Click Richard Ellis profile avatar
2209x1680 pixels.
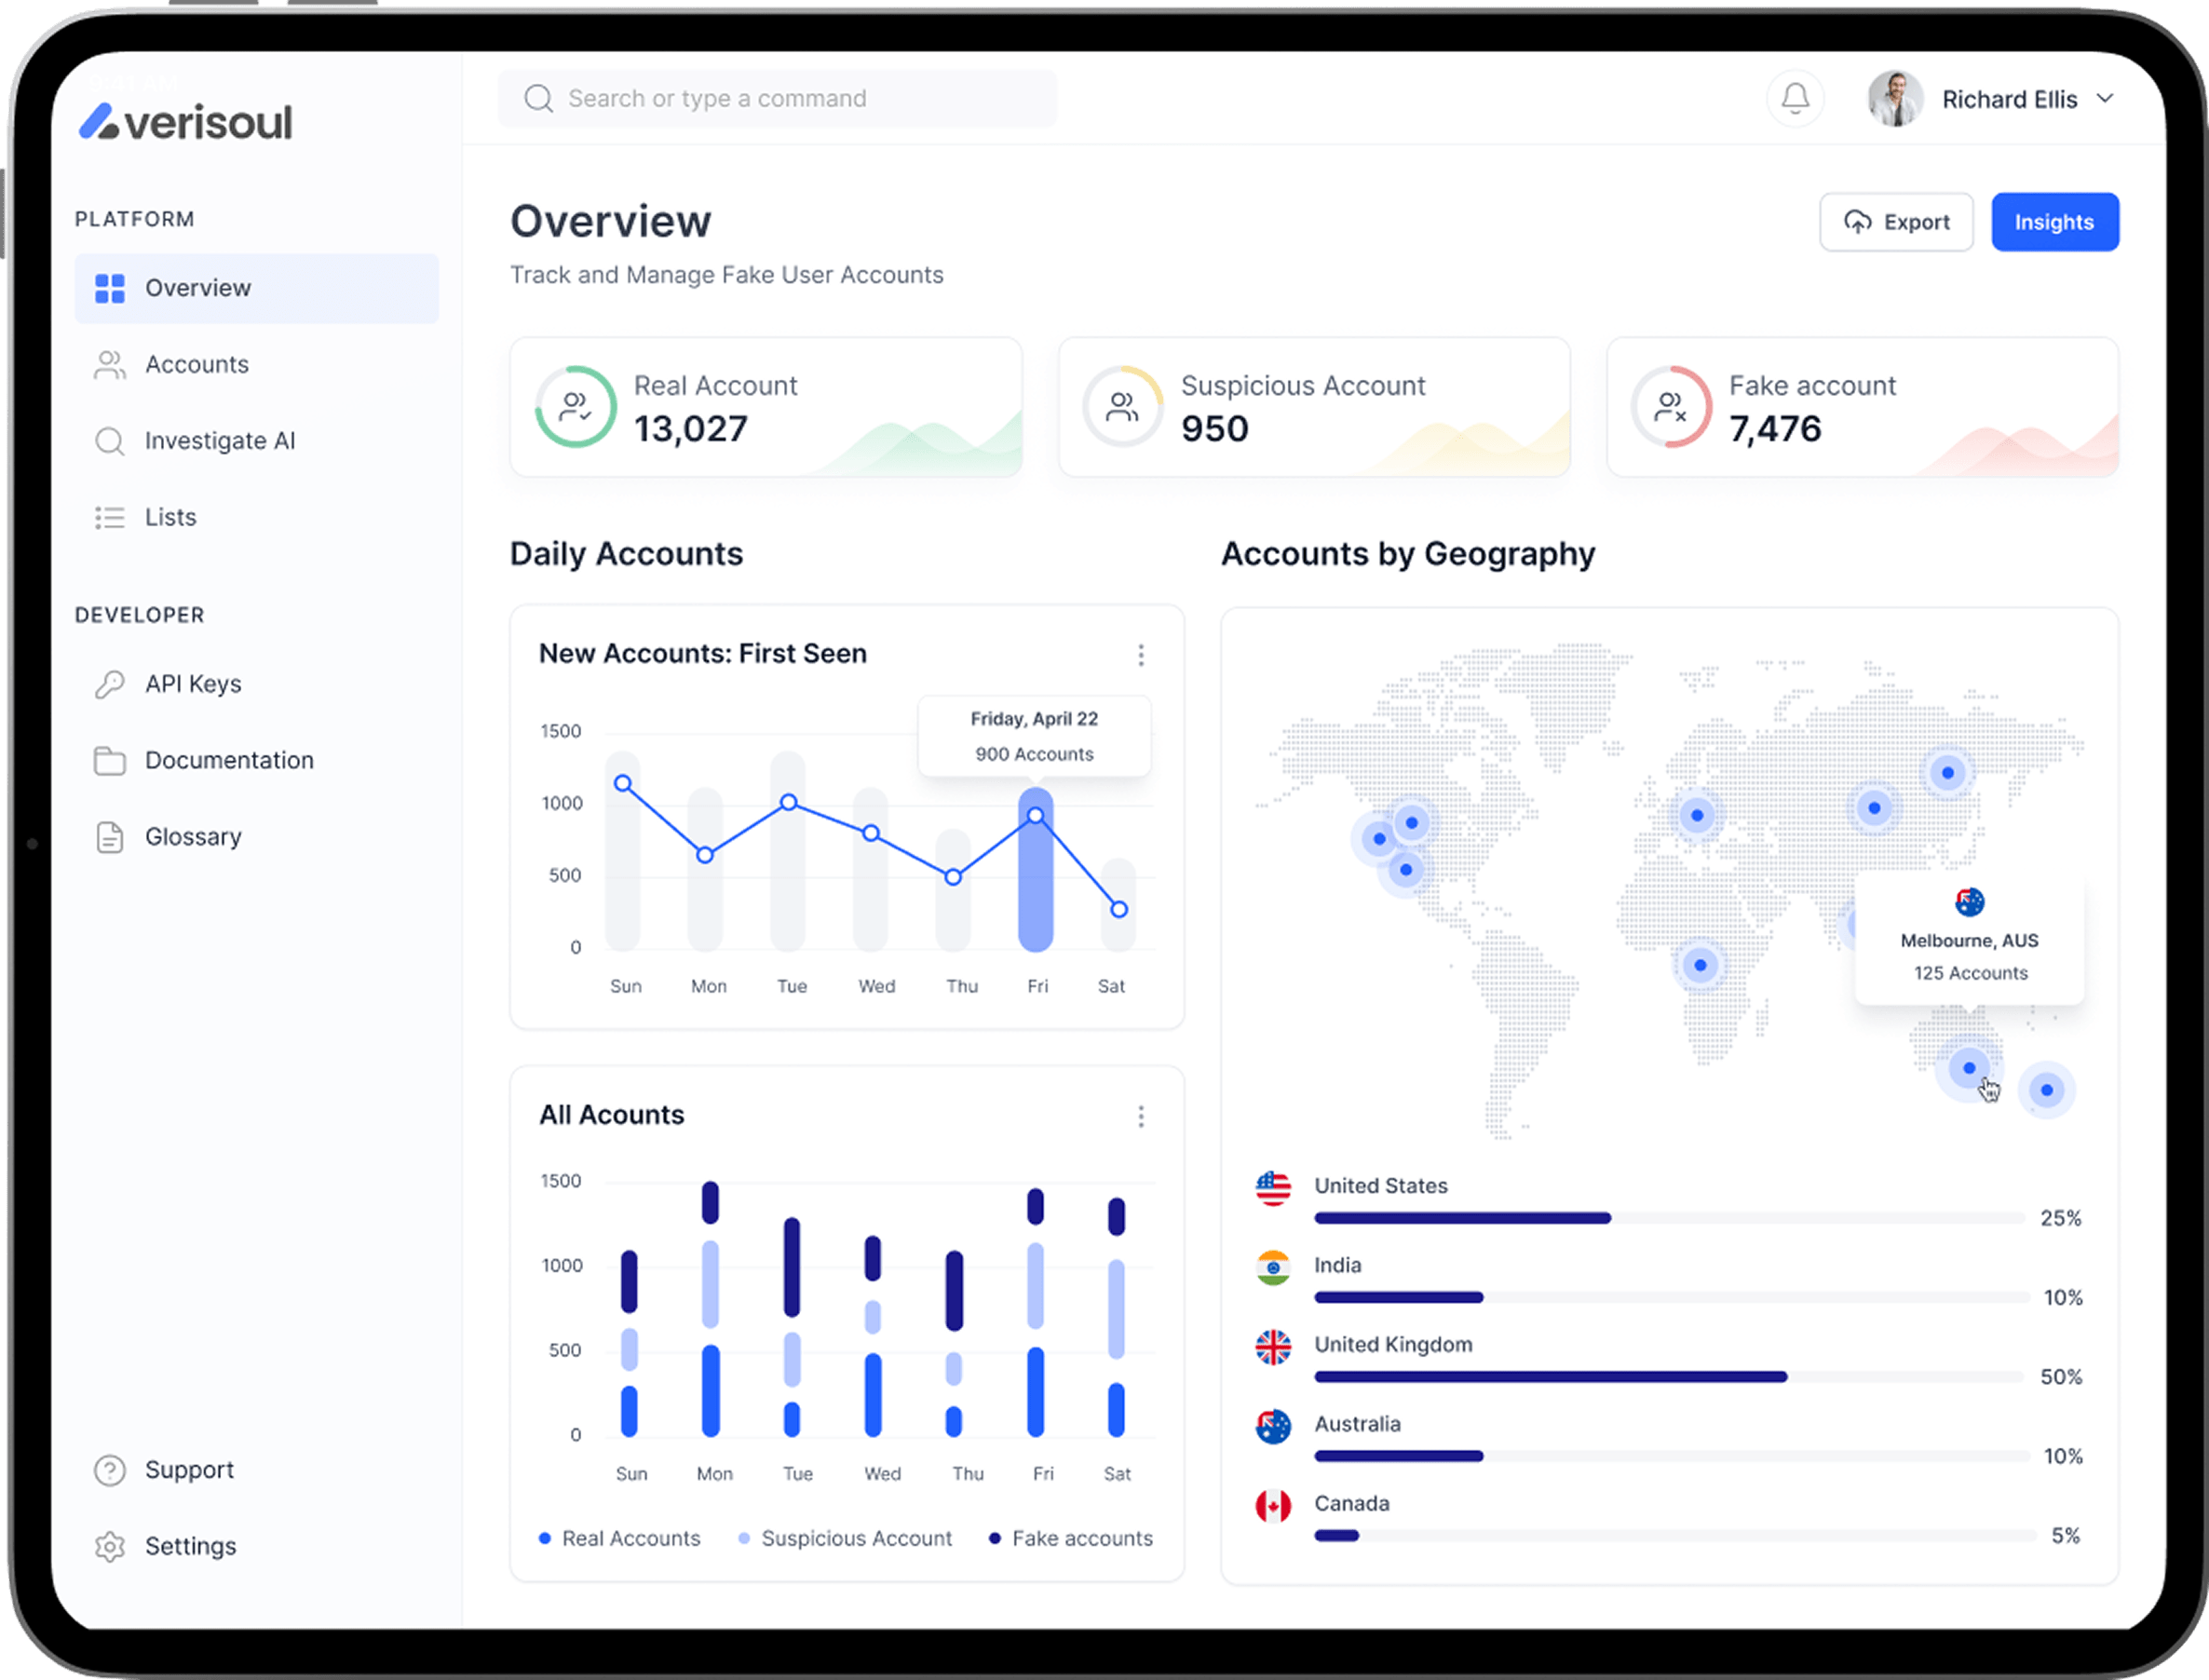click(1895, 99)
